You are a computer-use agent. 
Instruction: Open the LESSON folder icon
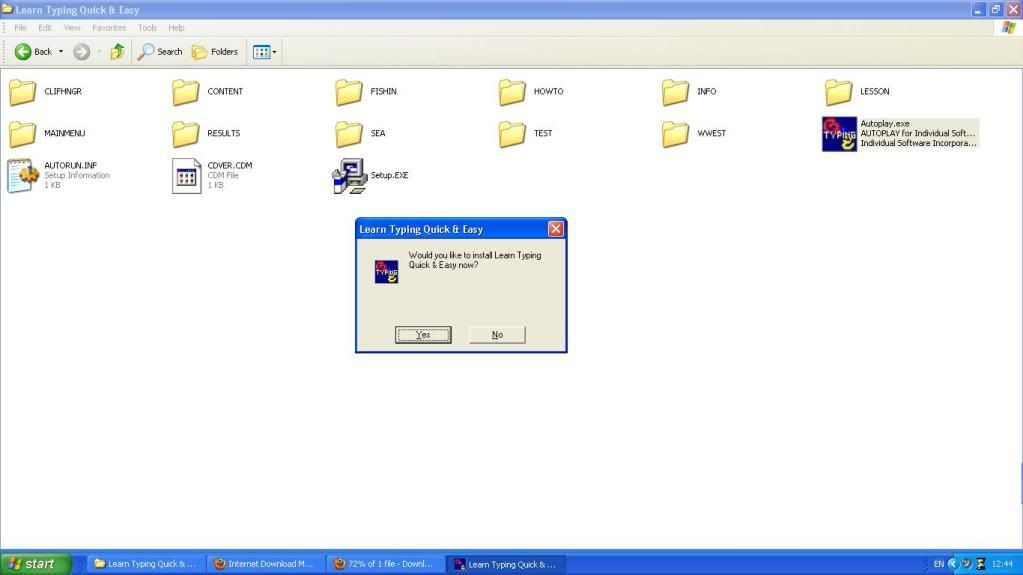tap(838, 92)
